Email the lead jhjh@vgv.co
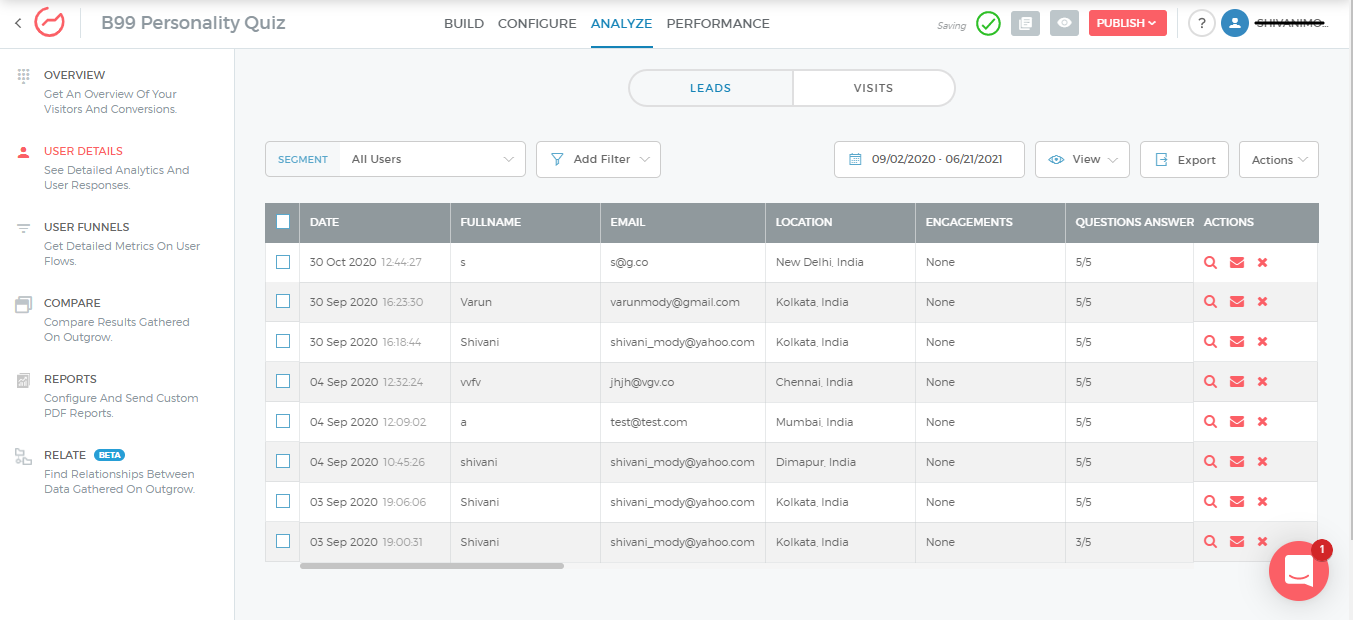 point(1237,382)
